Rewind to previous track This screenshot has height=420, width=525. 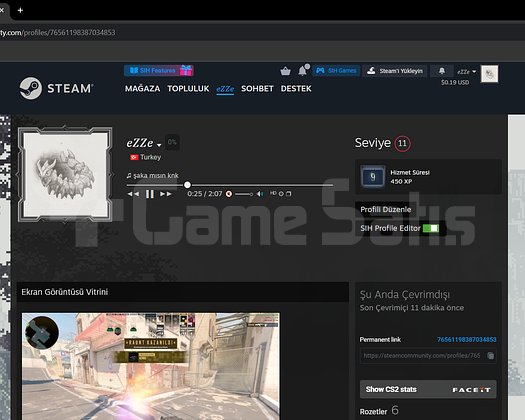pos(133,194)
